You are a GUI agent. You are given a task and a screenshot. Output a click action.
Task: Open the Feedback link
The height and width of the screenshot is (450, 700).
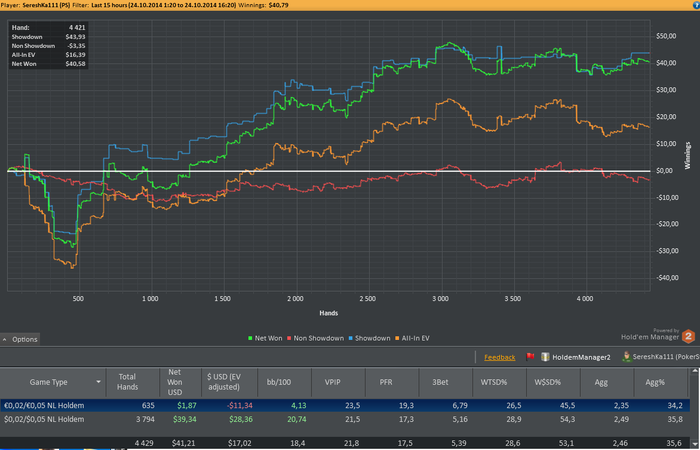click(500, 356)
